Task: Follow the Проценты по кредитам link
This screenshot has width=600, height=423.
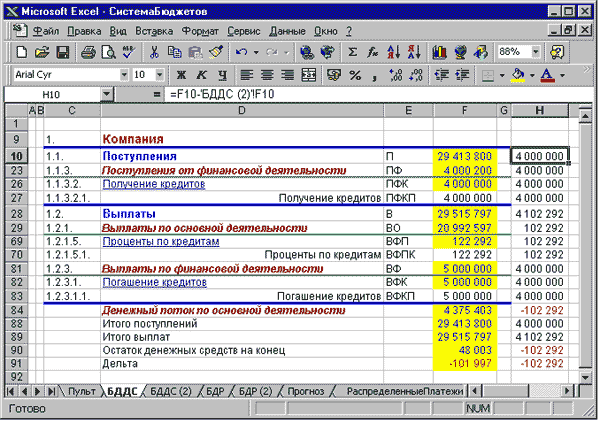Action: 161,242
